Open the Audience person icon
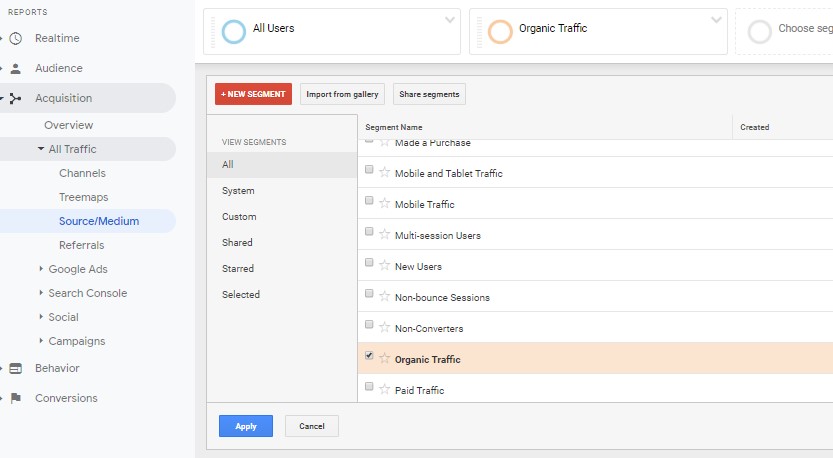This screenshot has width=833, height=458. (x=16, y=69)
